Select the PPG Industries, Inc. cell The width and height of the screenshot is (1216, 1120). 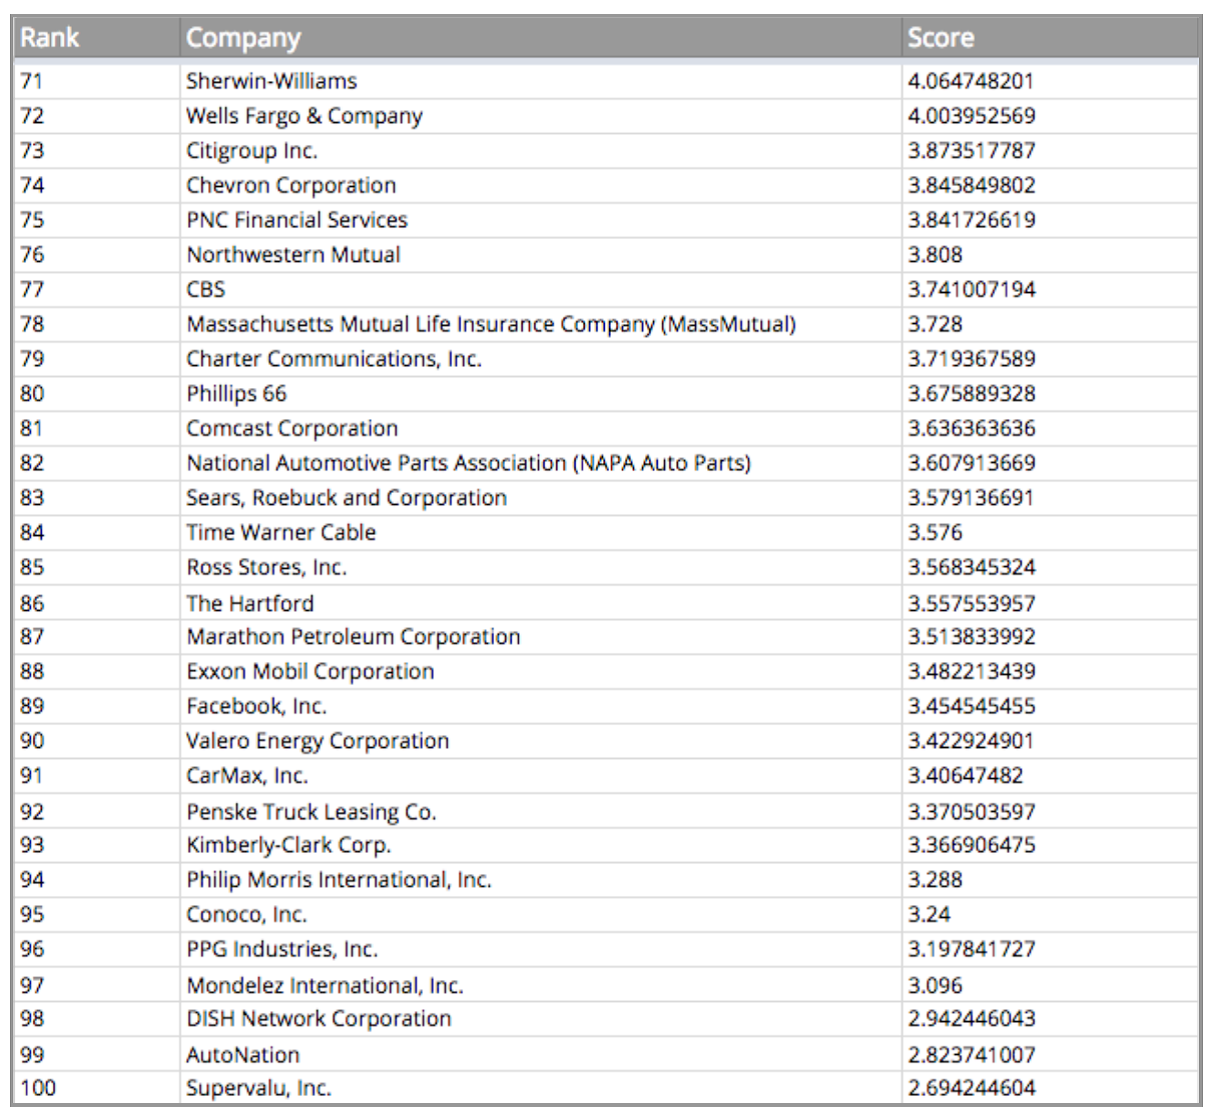[541, 949]
